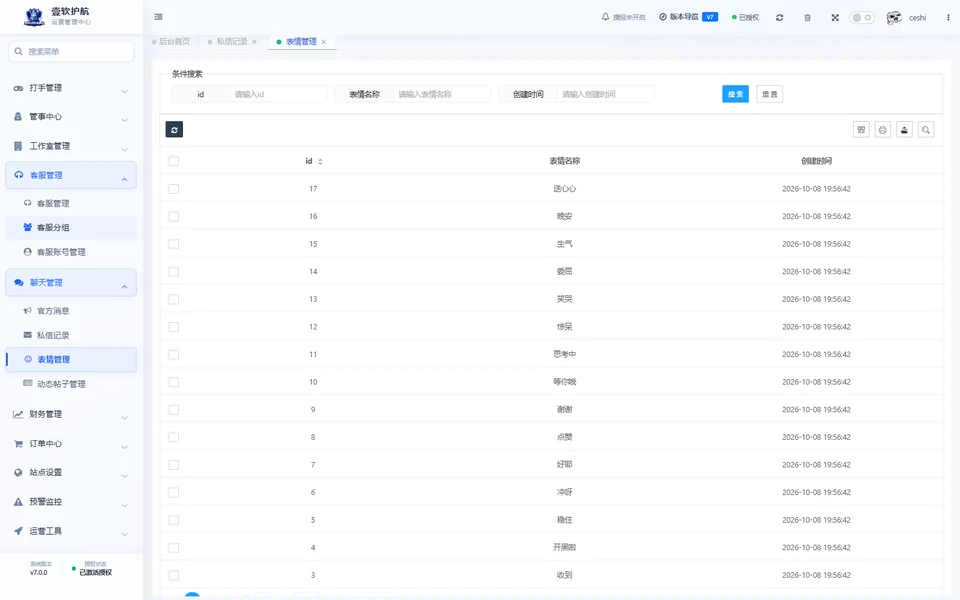Open the 客服账号管理 menu item
The width and height of the screenshot is (960, 600).
(x=71, y=252)
